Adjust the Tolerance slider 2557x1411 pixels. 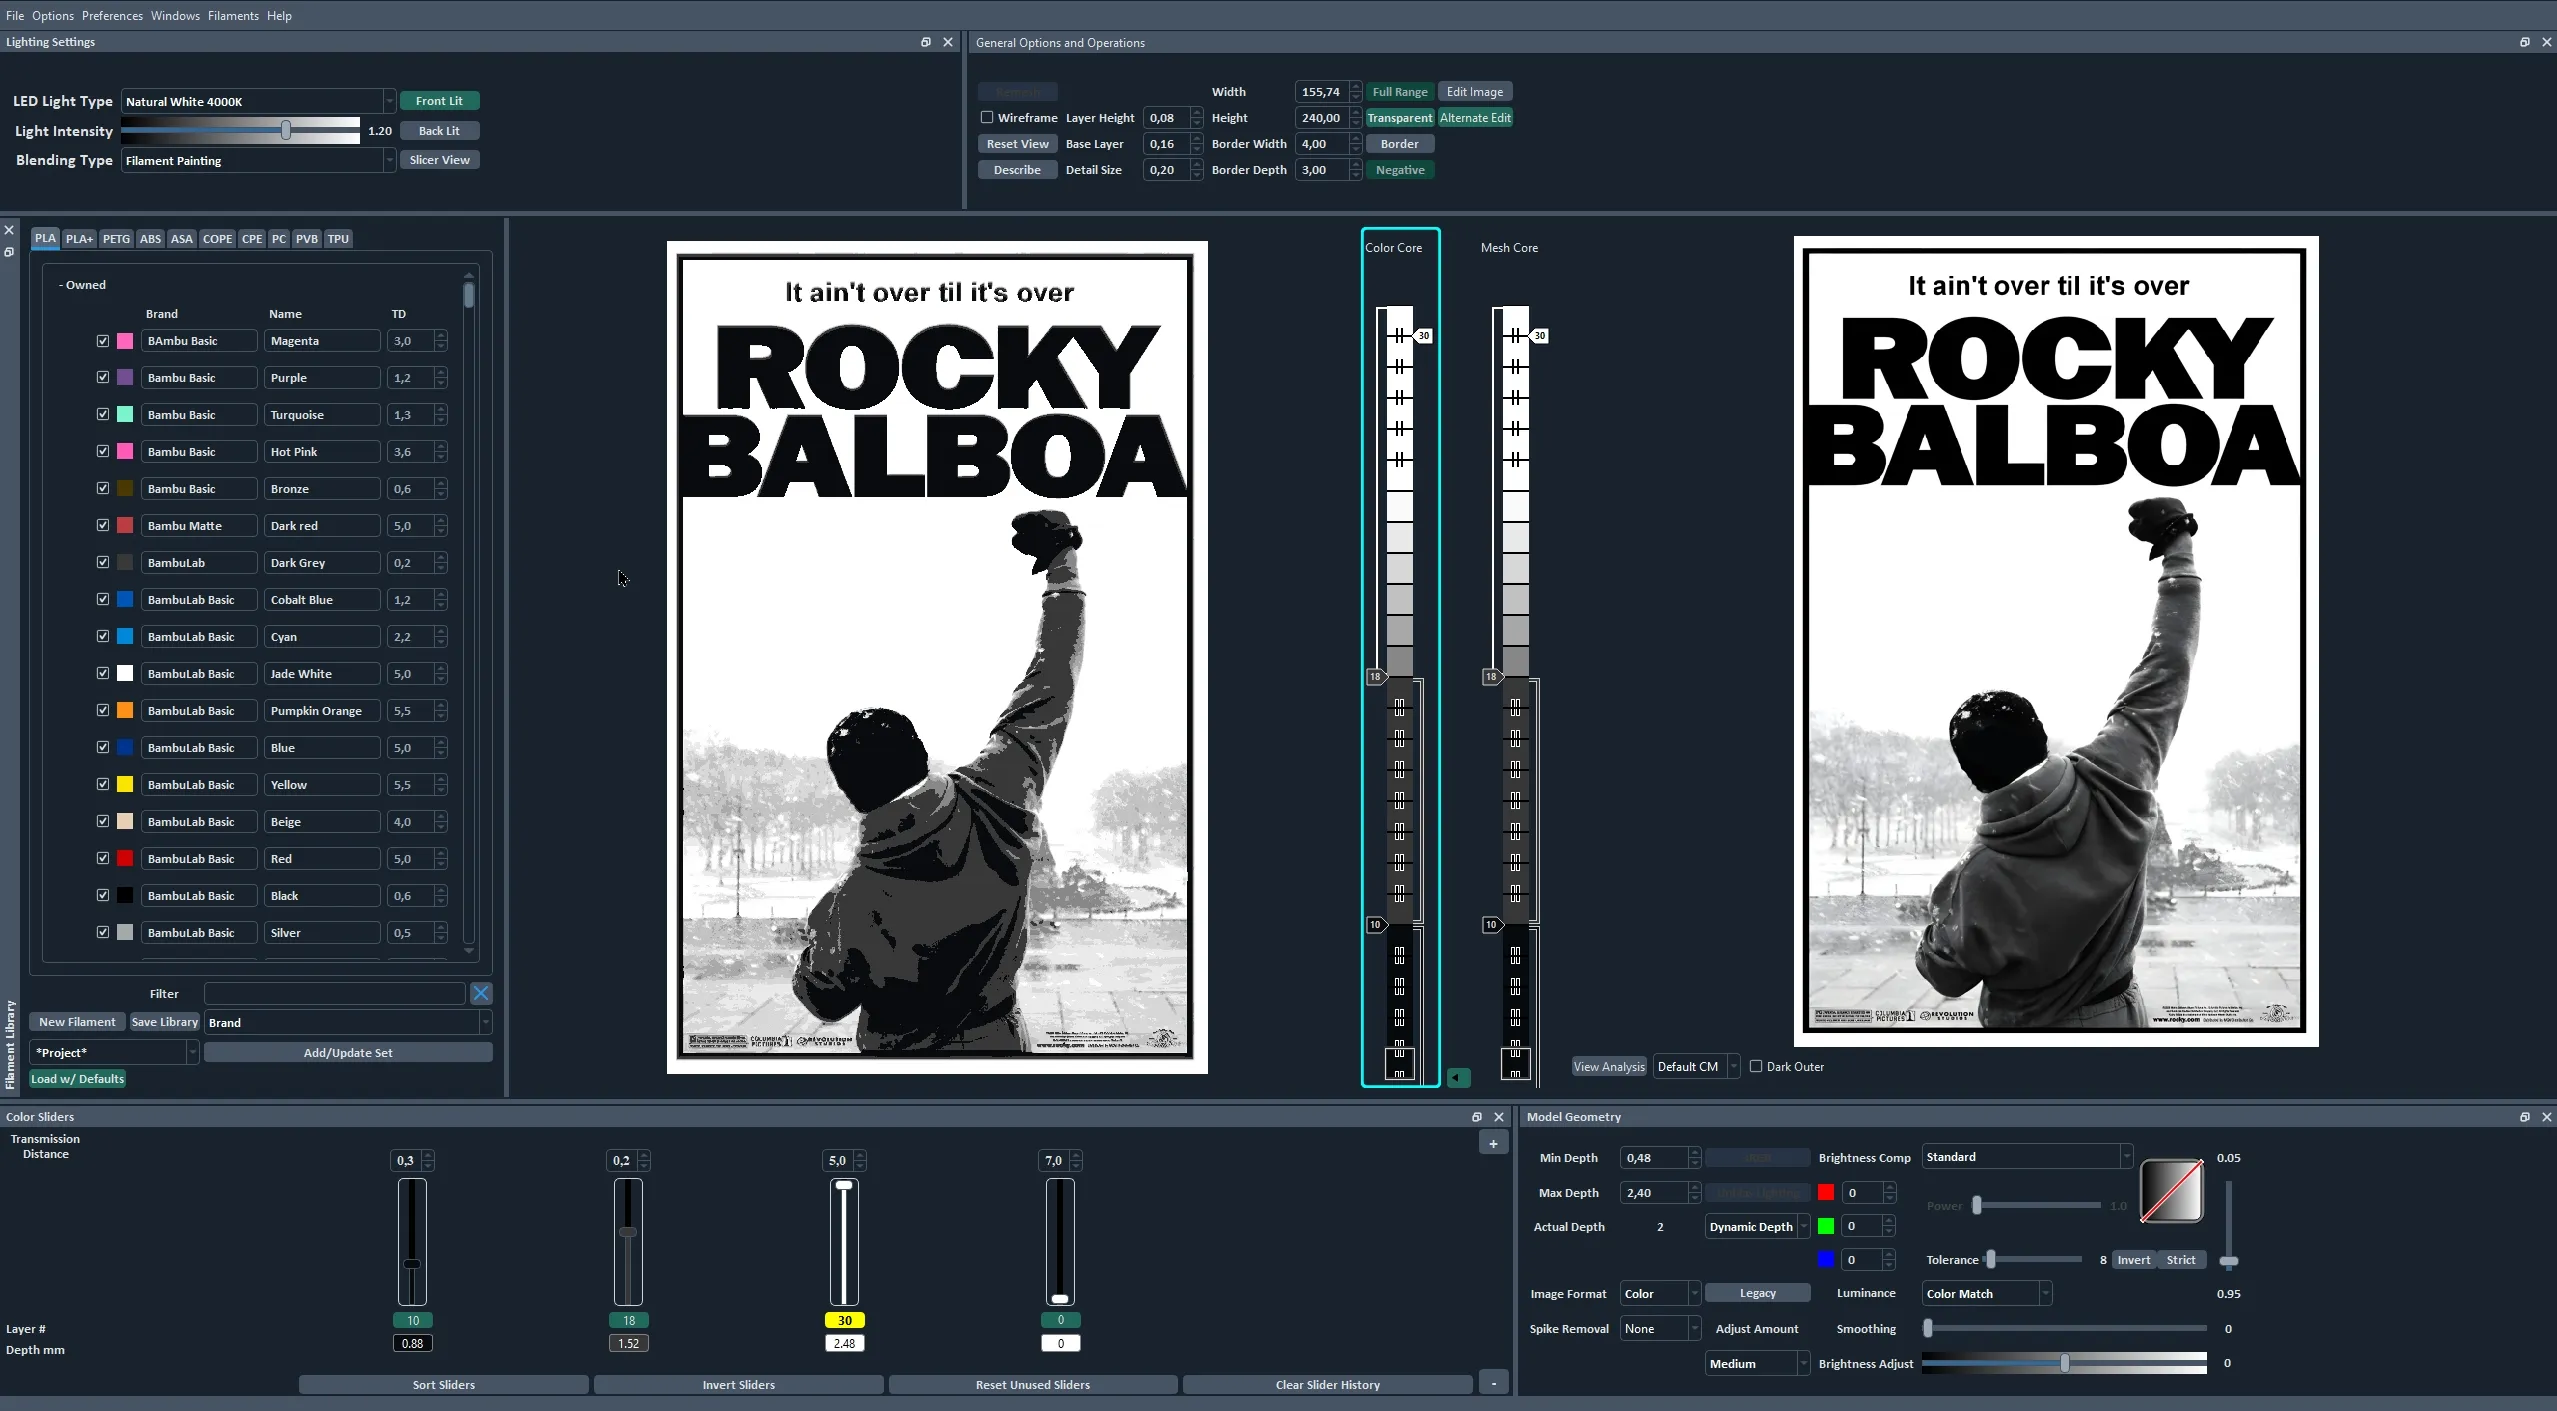[1991, 1260]
